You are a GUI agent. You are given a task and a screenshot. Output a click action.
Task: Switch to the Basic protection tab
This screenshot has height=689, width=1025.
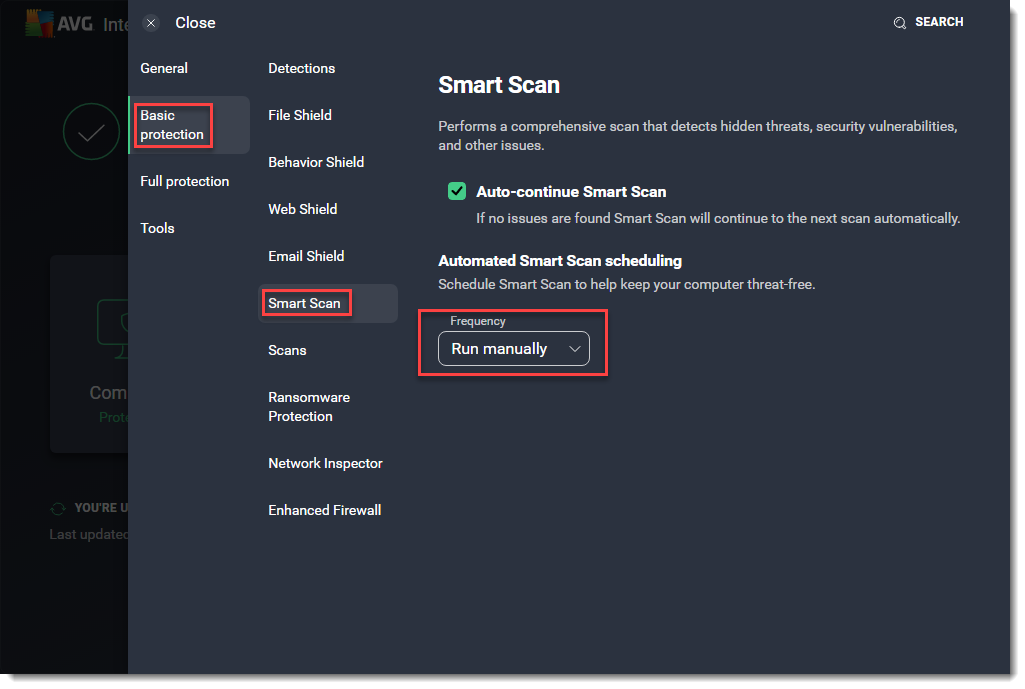171,124
